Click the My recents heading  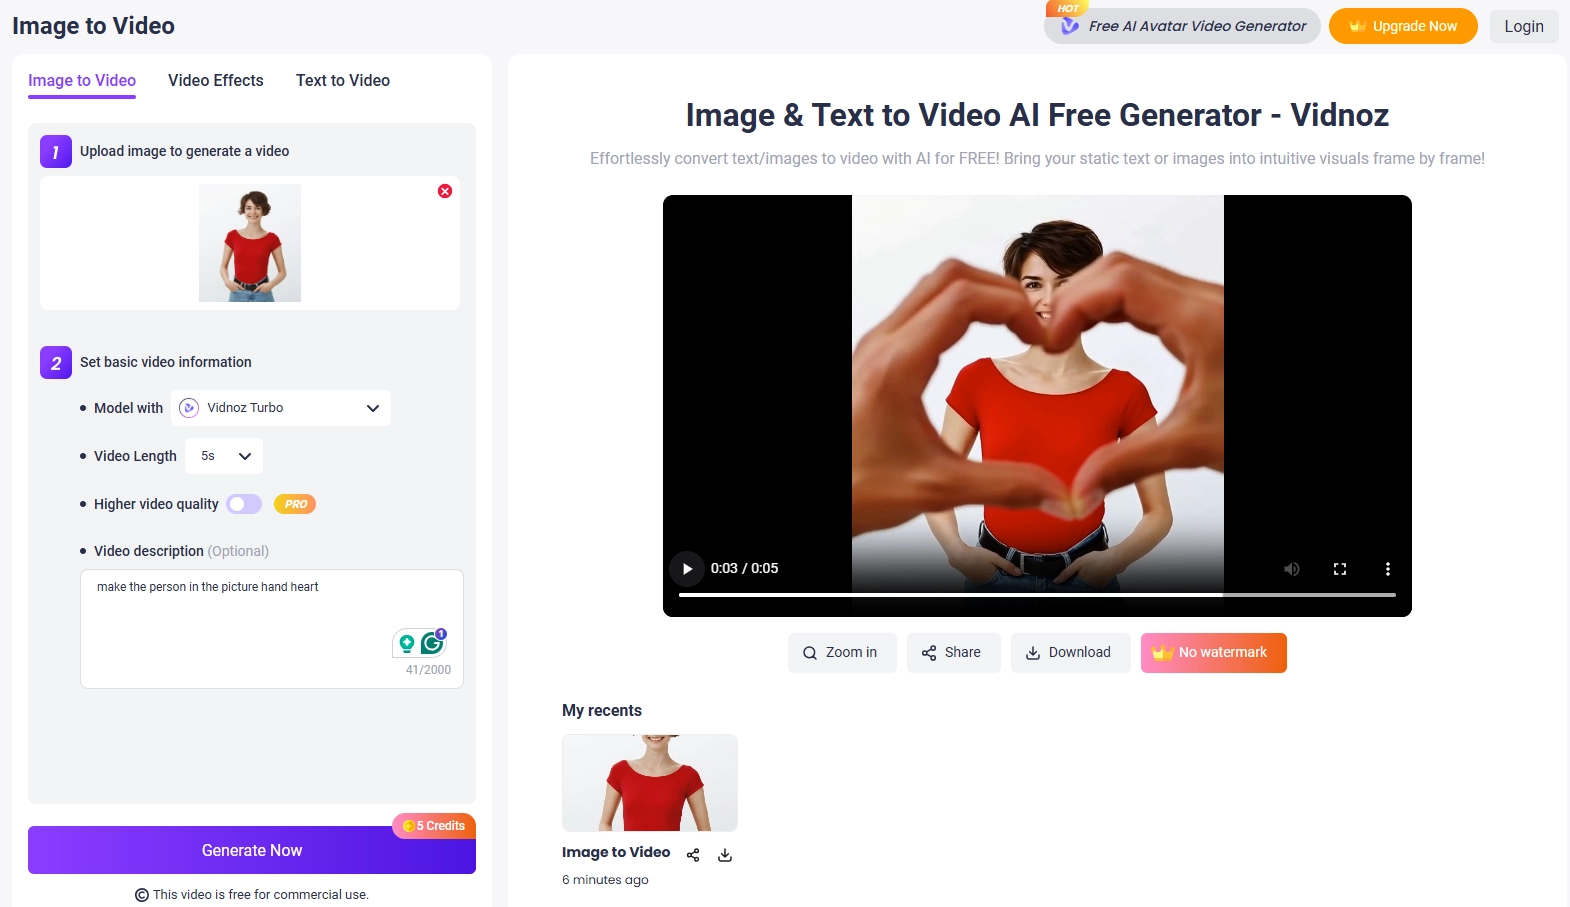[x=602, y=710]
